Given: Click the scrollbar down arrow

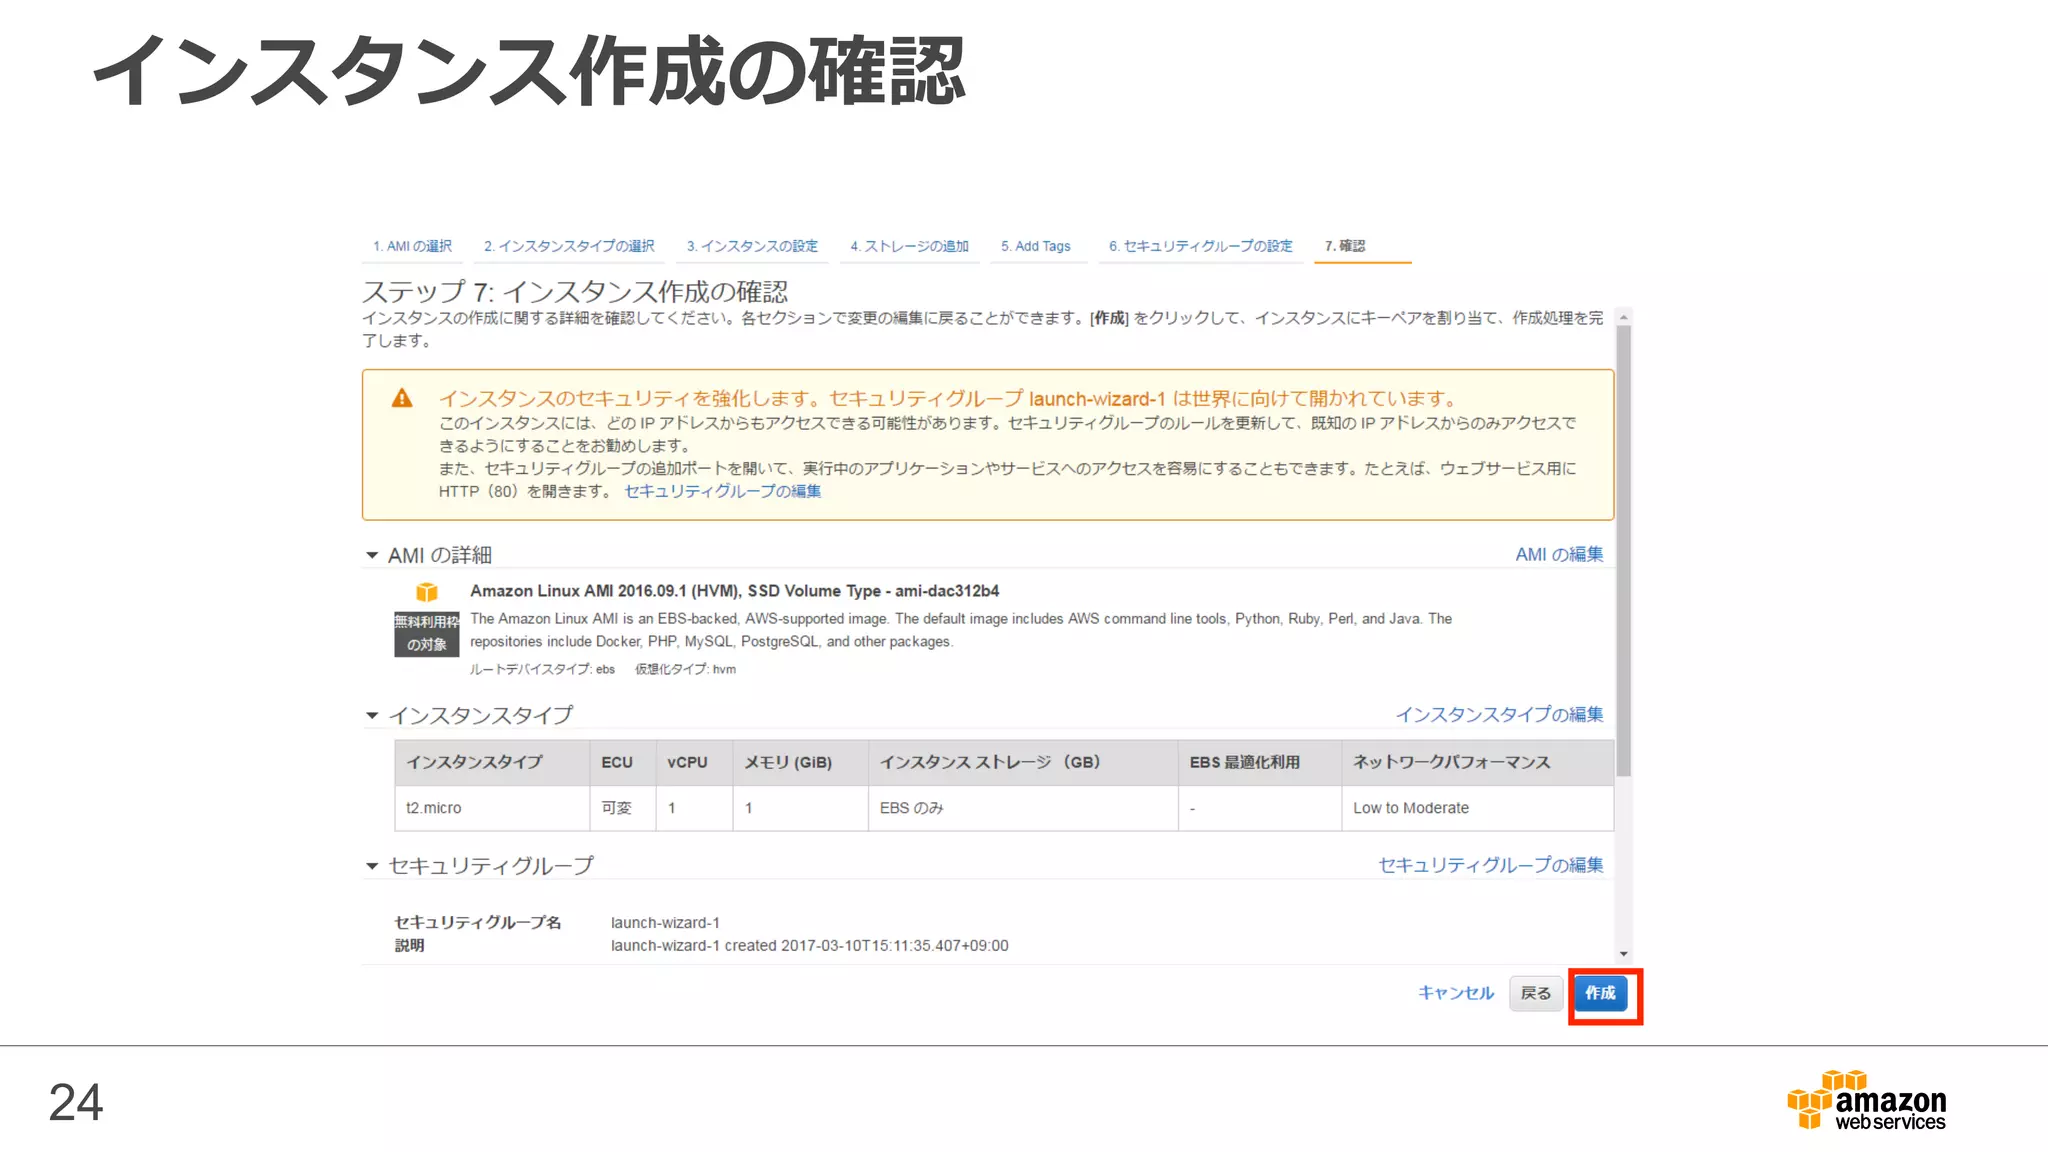Looking at the screenshot, I should (x=1624, y=954).
